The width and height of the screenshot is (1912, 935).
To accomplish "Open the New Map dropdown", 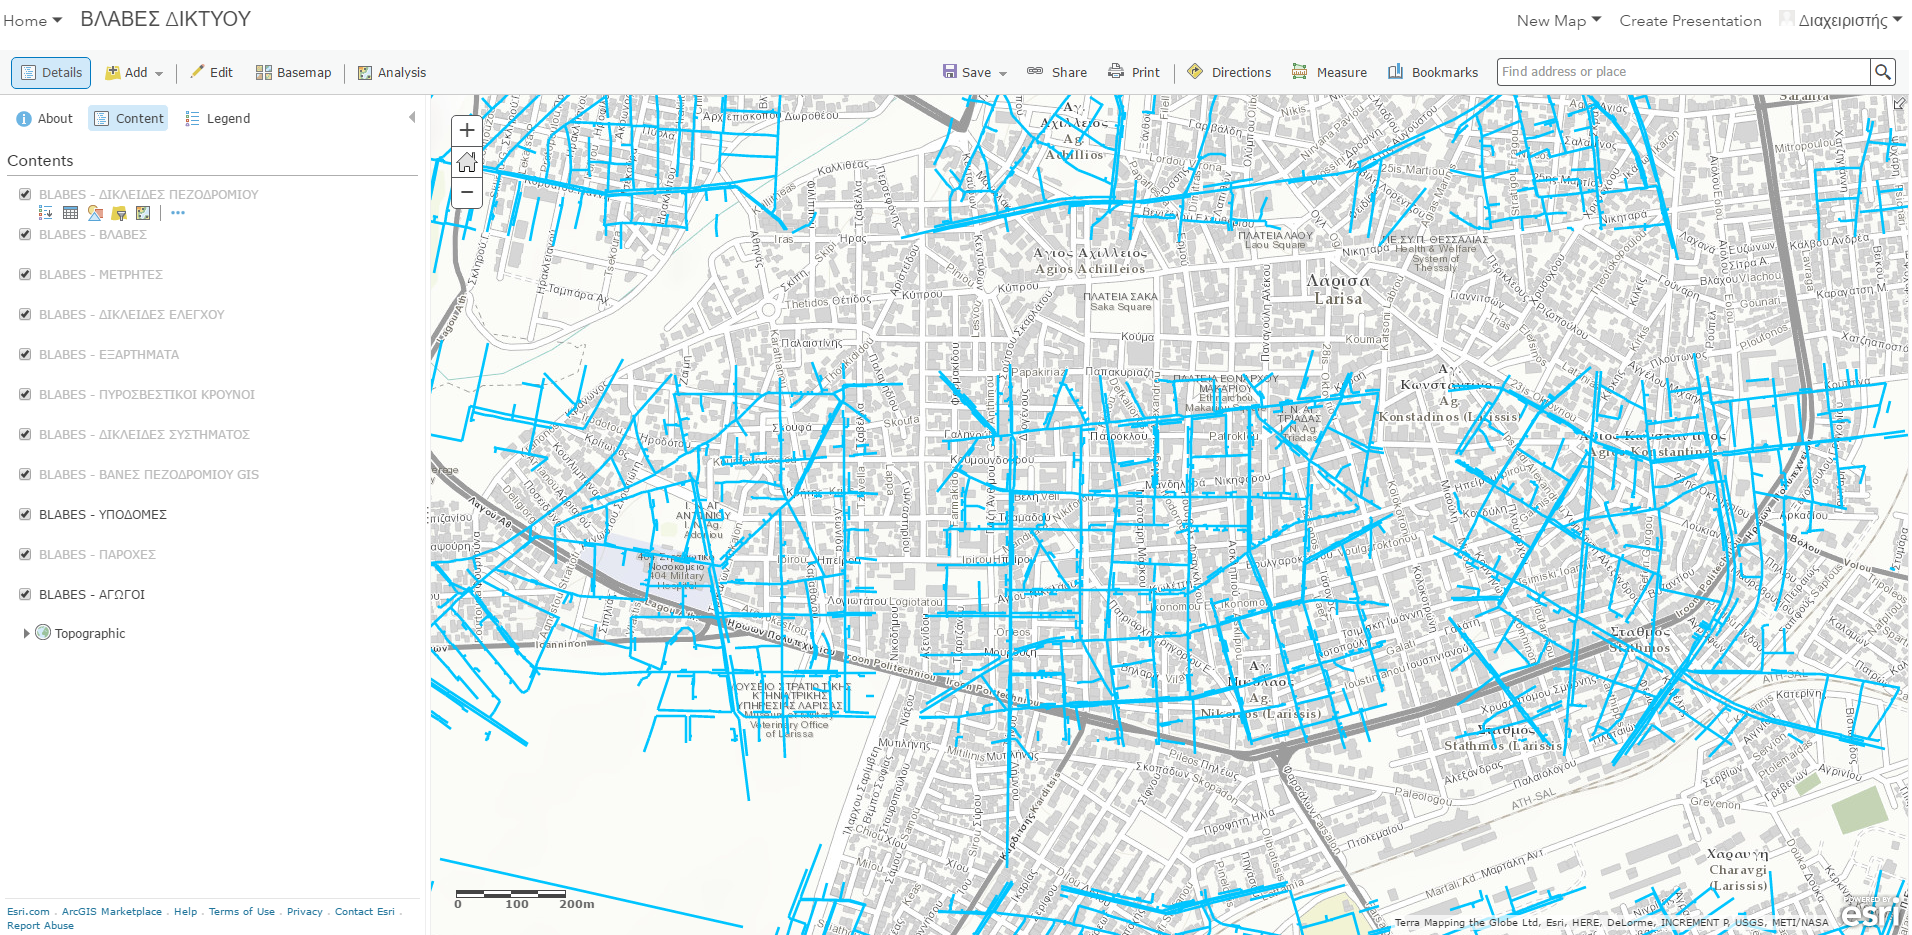I will pyautogui.click(x=1559, y=20).
